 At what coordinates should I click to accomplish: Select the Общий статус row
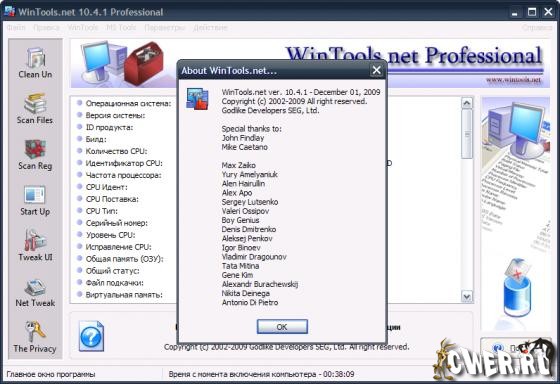pyautogui.click(x=109, y=271)
